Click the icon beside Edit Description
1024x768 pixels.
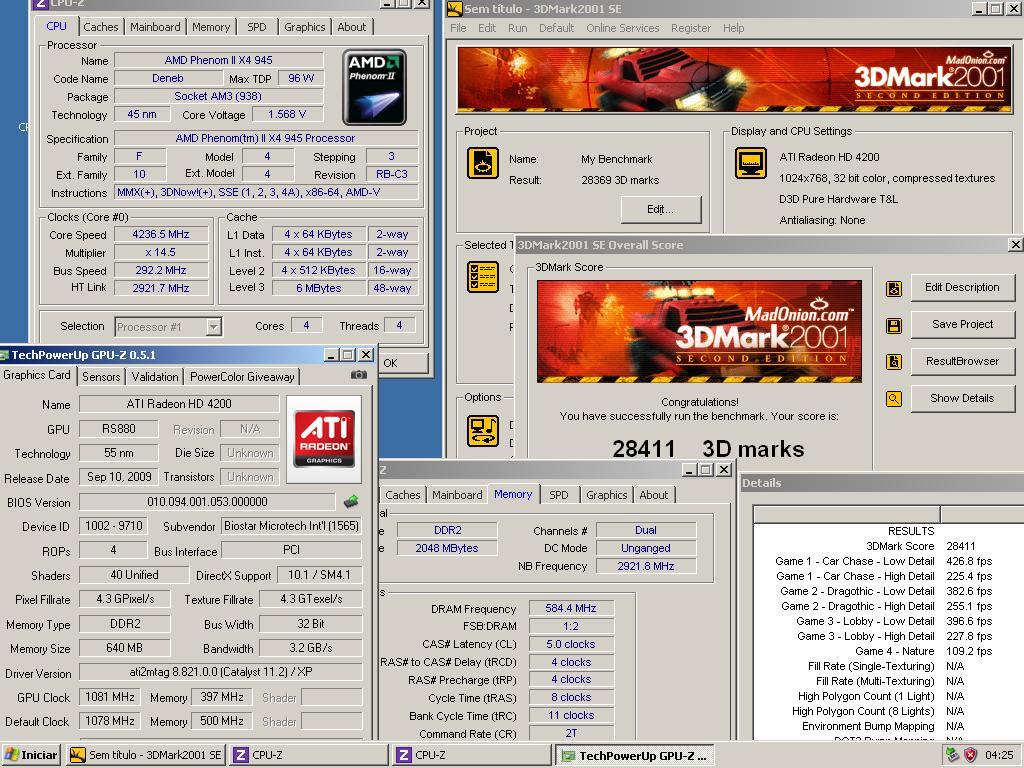[x=893, y=288]
